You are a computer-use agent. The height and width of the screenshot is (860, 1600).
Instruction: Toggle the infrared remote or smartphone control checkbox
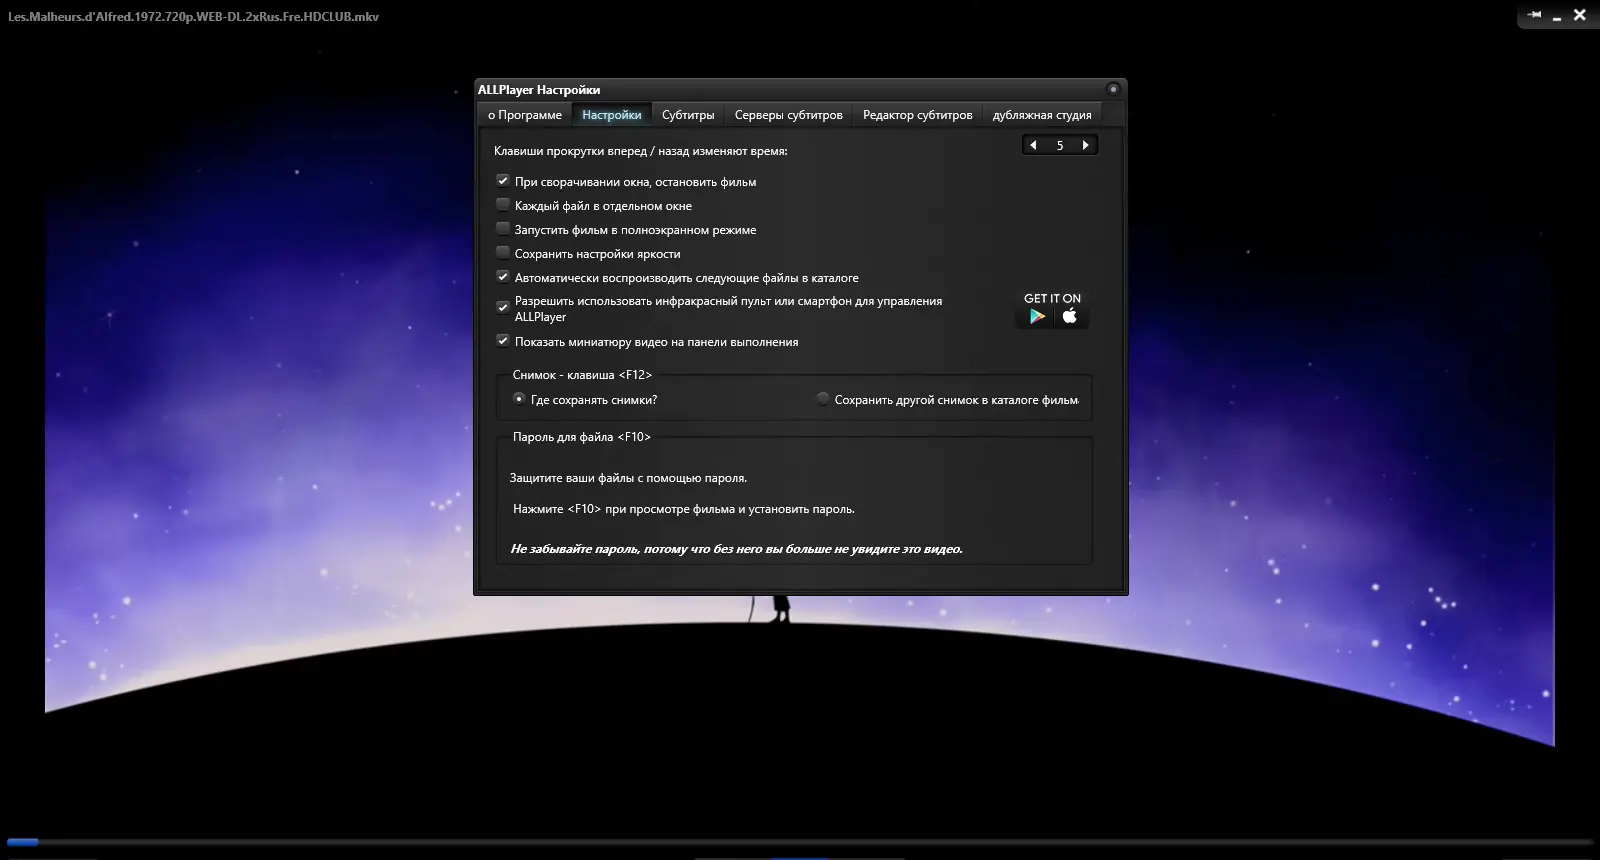tap(503, 307)
